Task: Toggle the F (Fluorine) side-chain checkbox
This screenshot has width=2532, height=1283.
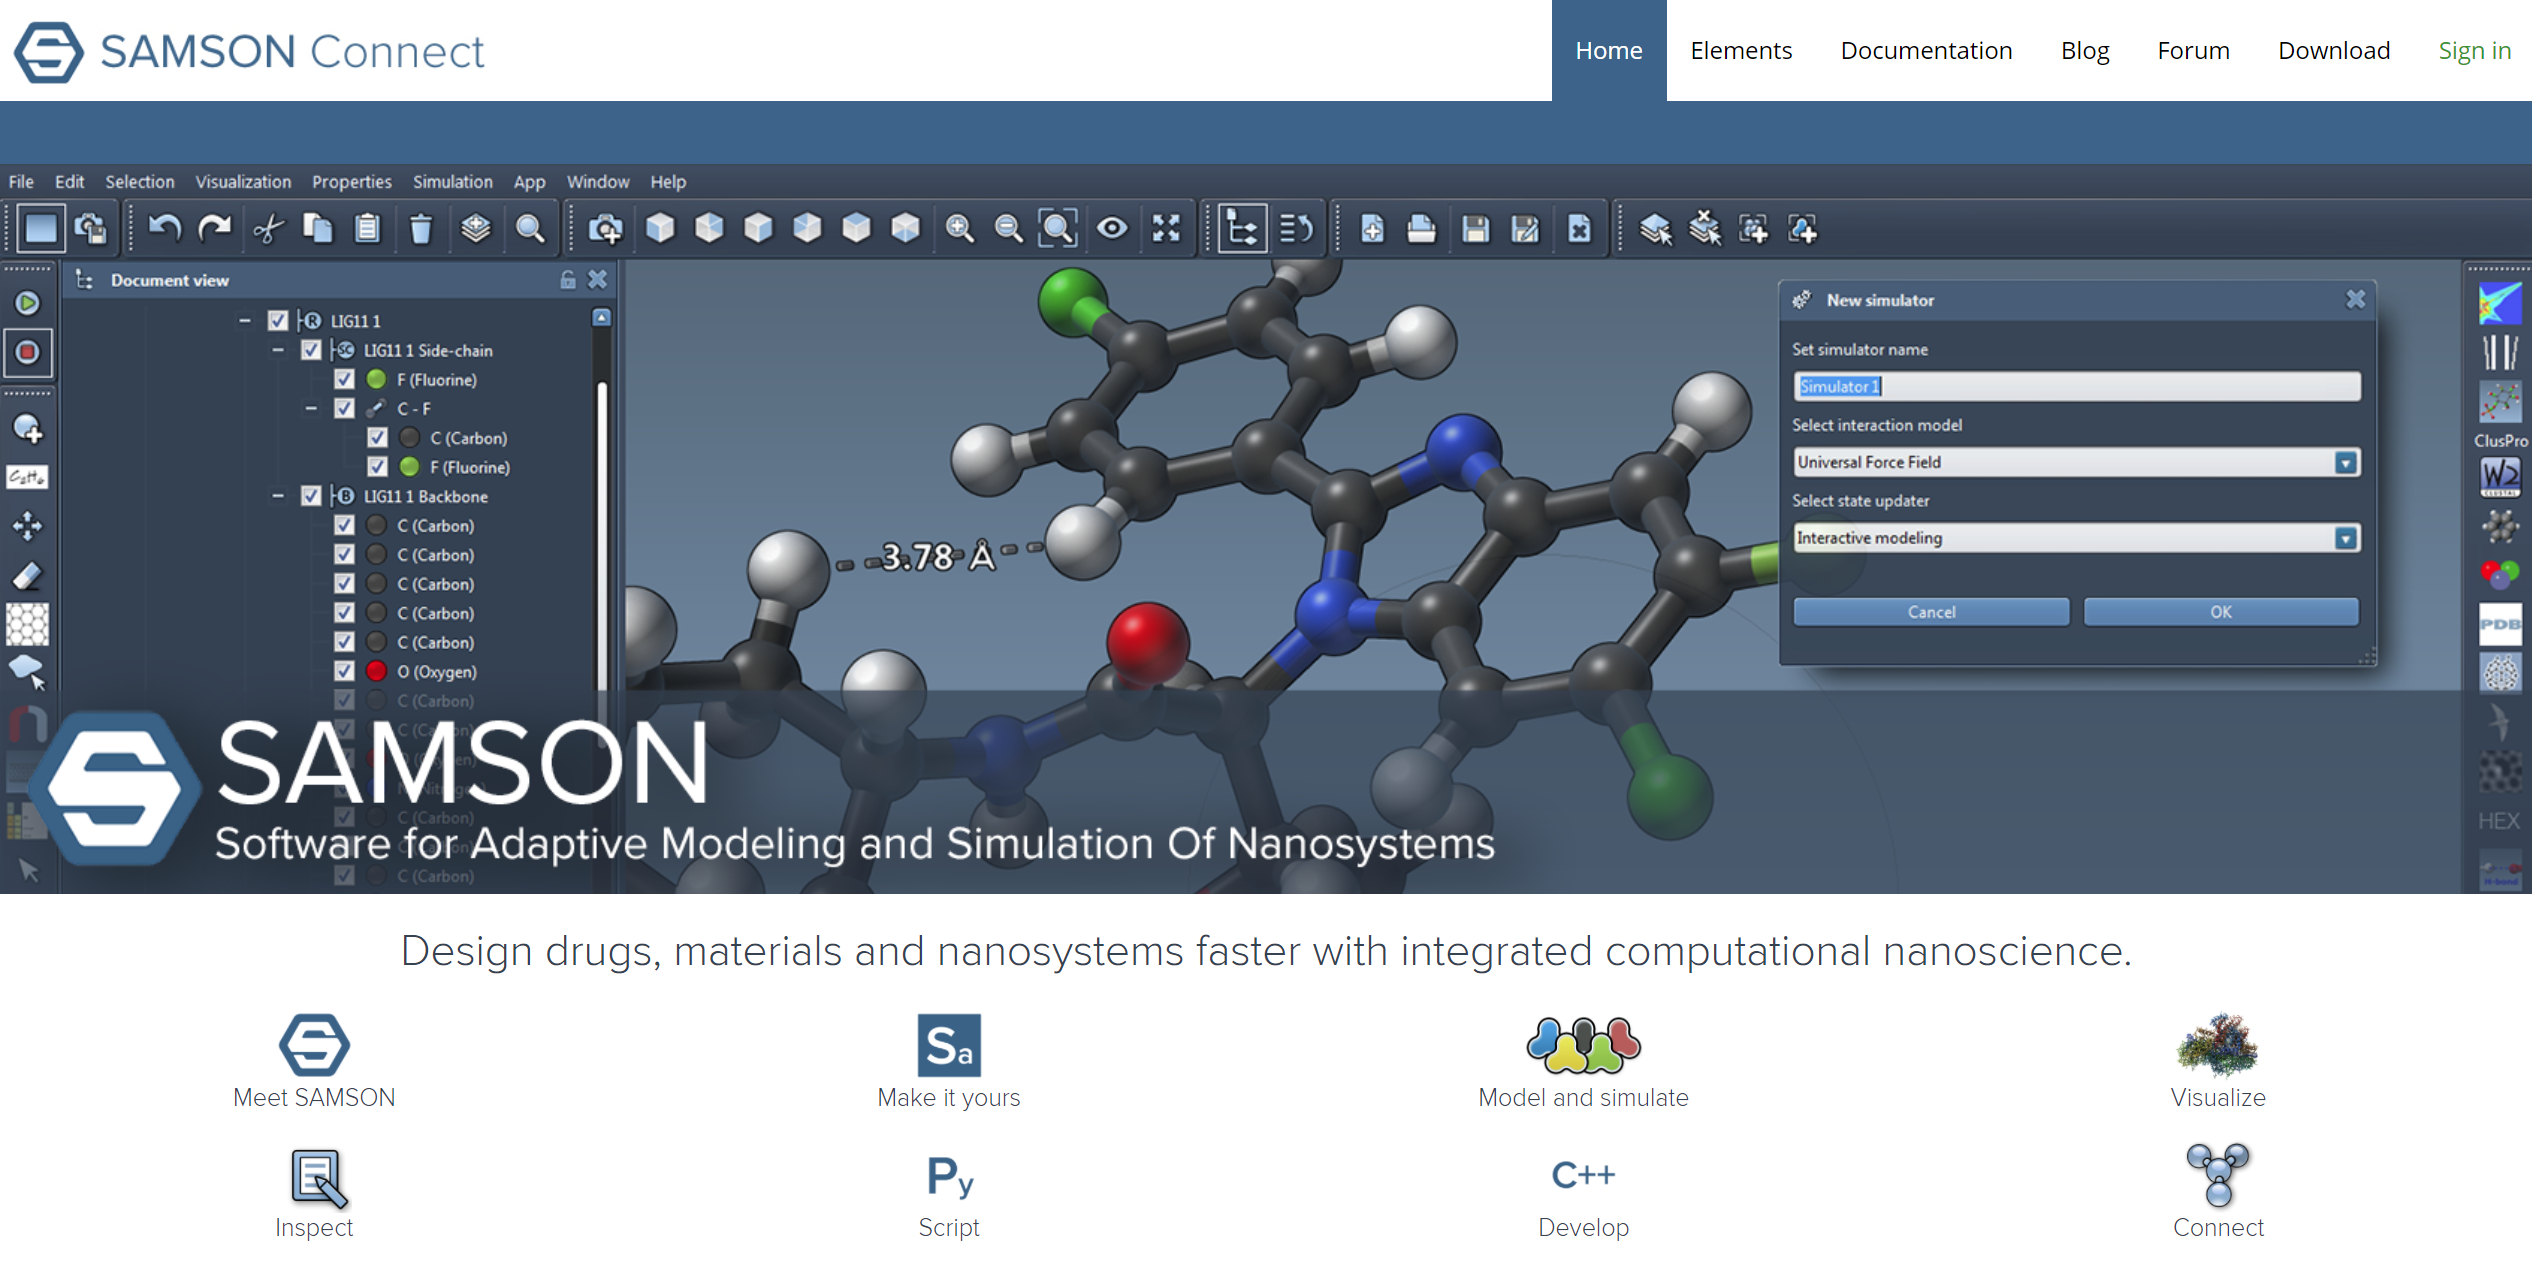Action: pyautogui.click(x=344, y=379)
